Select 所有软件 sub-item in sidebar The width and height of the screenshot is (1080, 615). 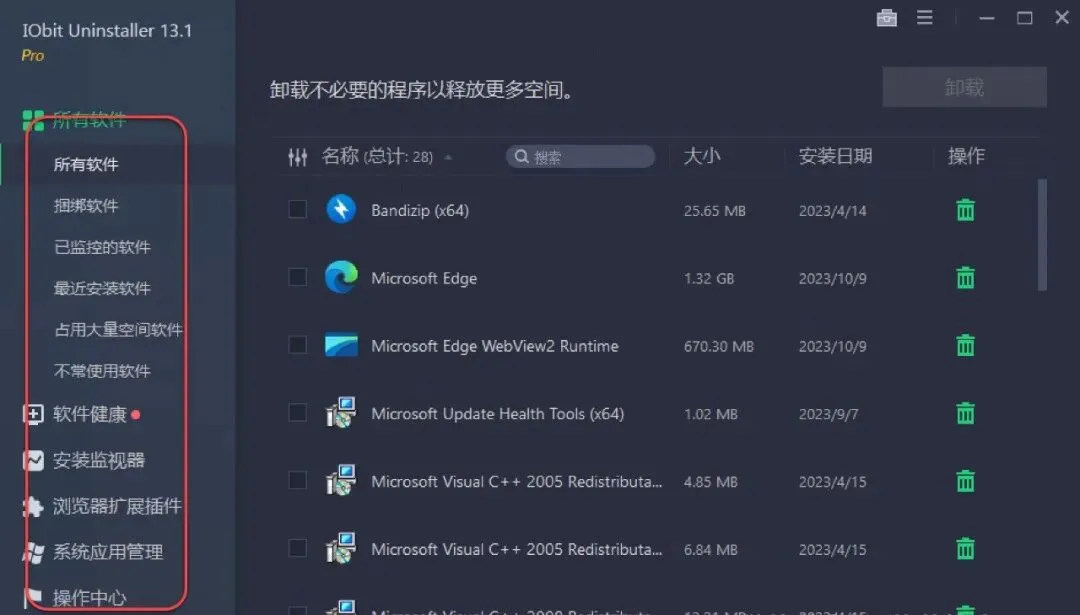point(86,165)
